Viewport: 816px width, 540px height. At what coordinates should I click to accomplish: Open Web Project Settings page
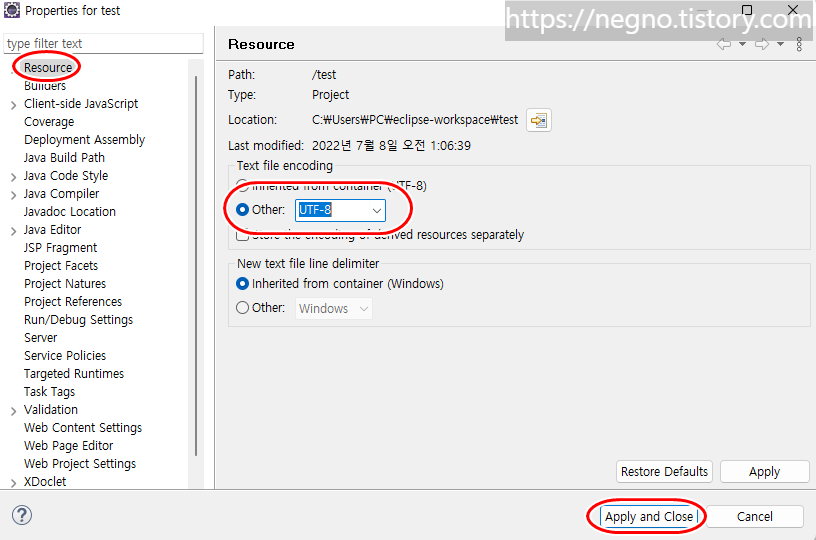coord(80,464)
